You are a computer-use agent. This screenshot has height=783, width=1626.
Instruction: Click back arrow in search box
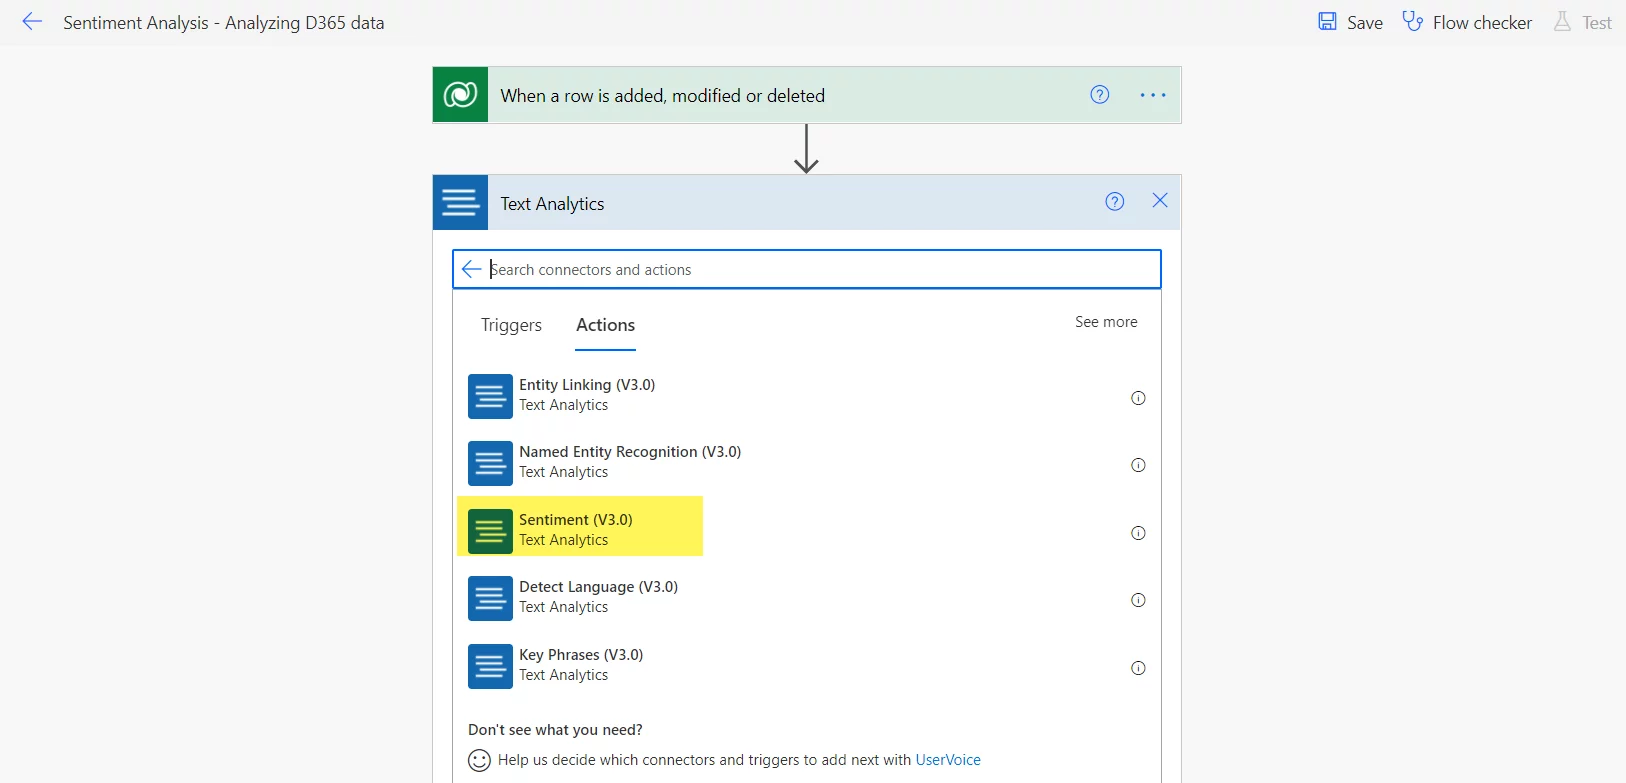tap(472, 269)
